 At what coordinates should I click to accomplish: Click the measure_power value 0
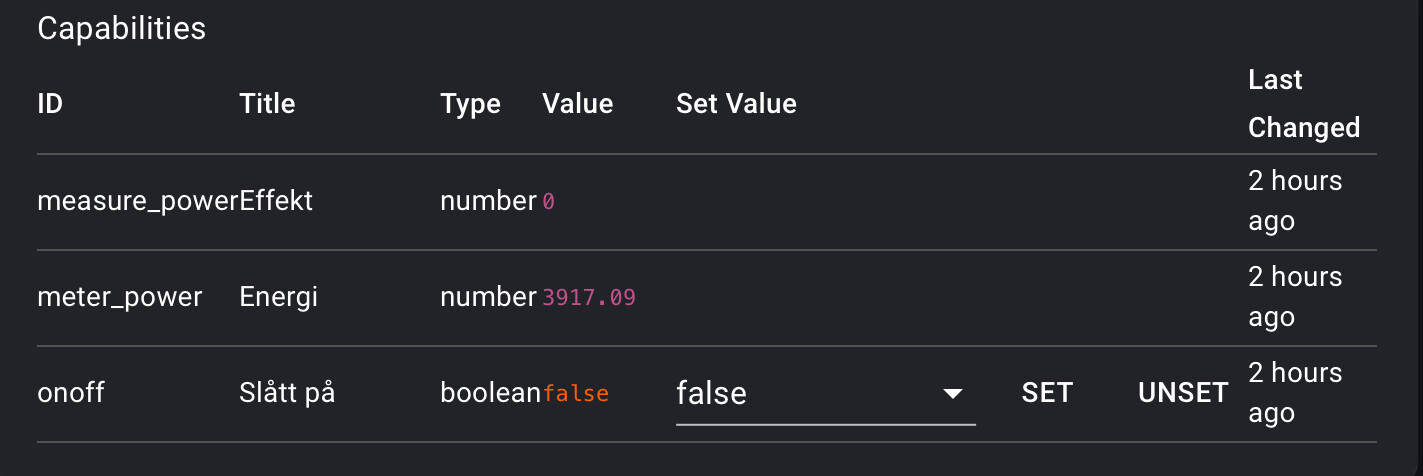(548, 202)
